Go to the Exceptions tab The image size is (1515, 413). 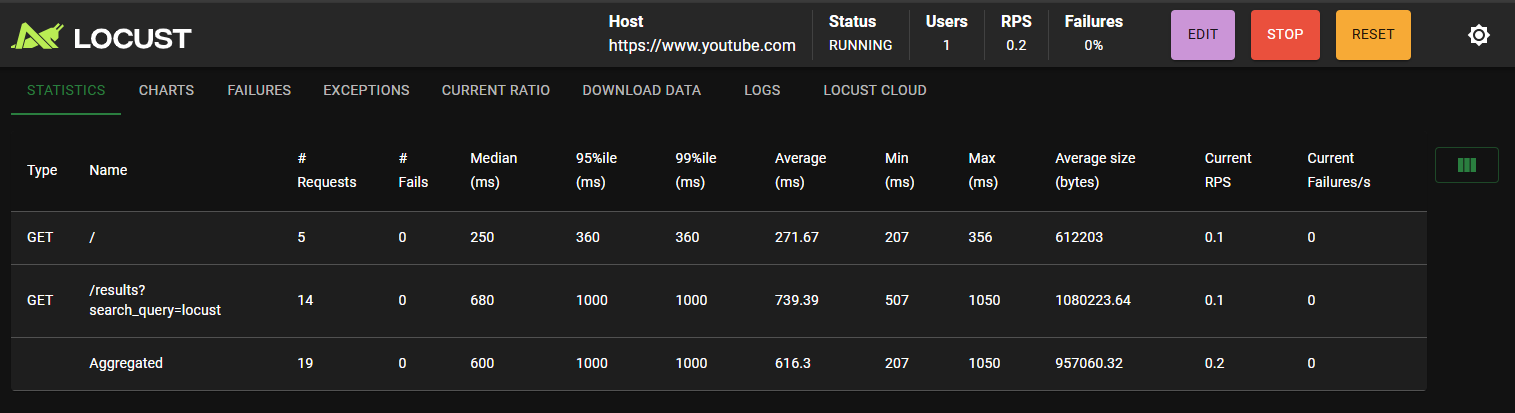pos(366,90)
